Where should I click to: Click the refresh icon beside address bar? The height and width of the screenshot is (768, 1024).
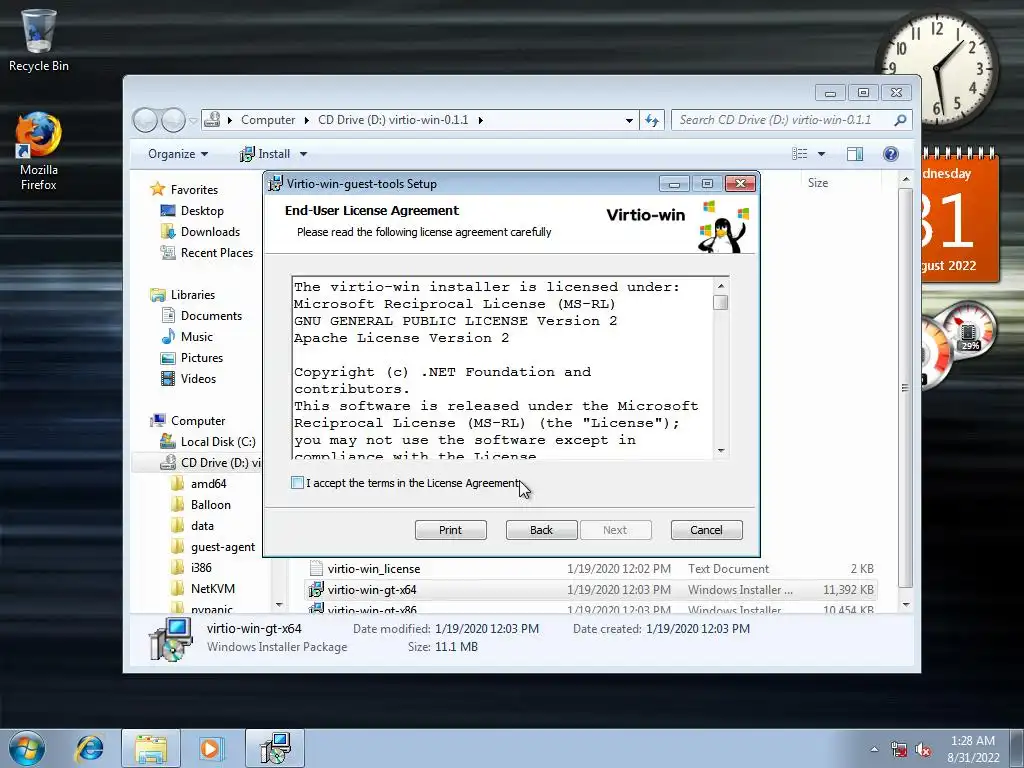[x=652, y=120]
